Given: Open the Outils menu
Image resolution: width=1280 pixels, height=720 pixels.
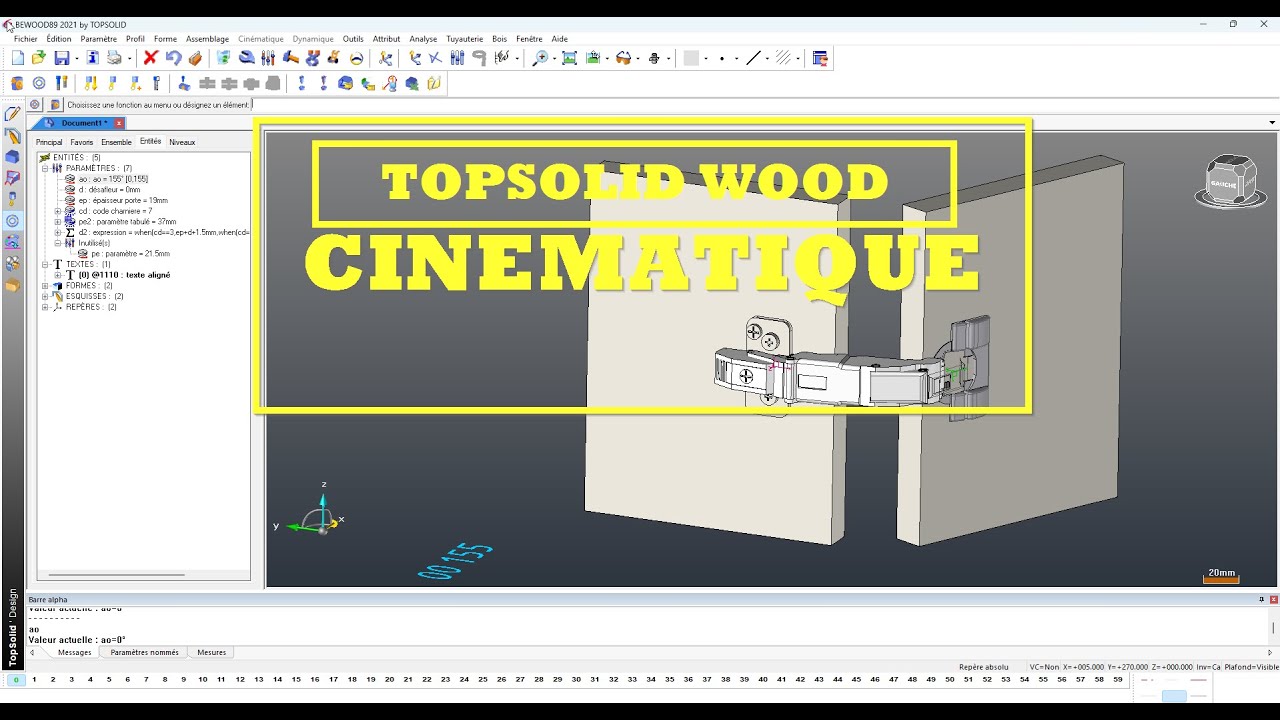Looking at the screenshot, I should coord(353,39).
